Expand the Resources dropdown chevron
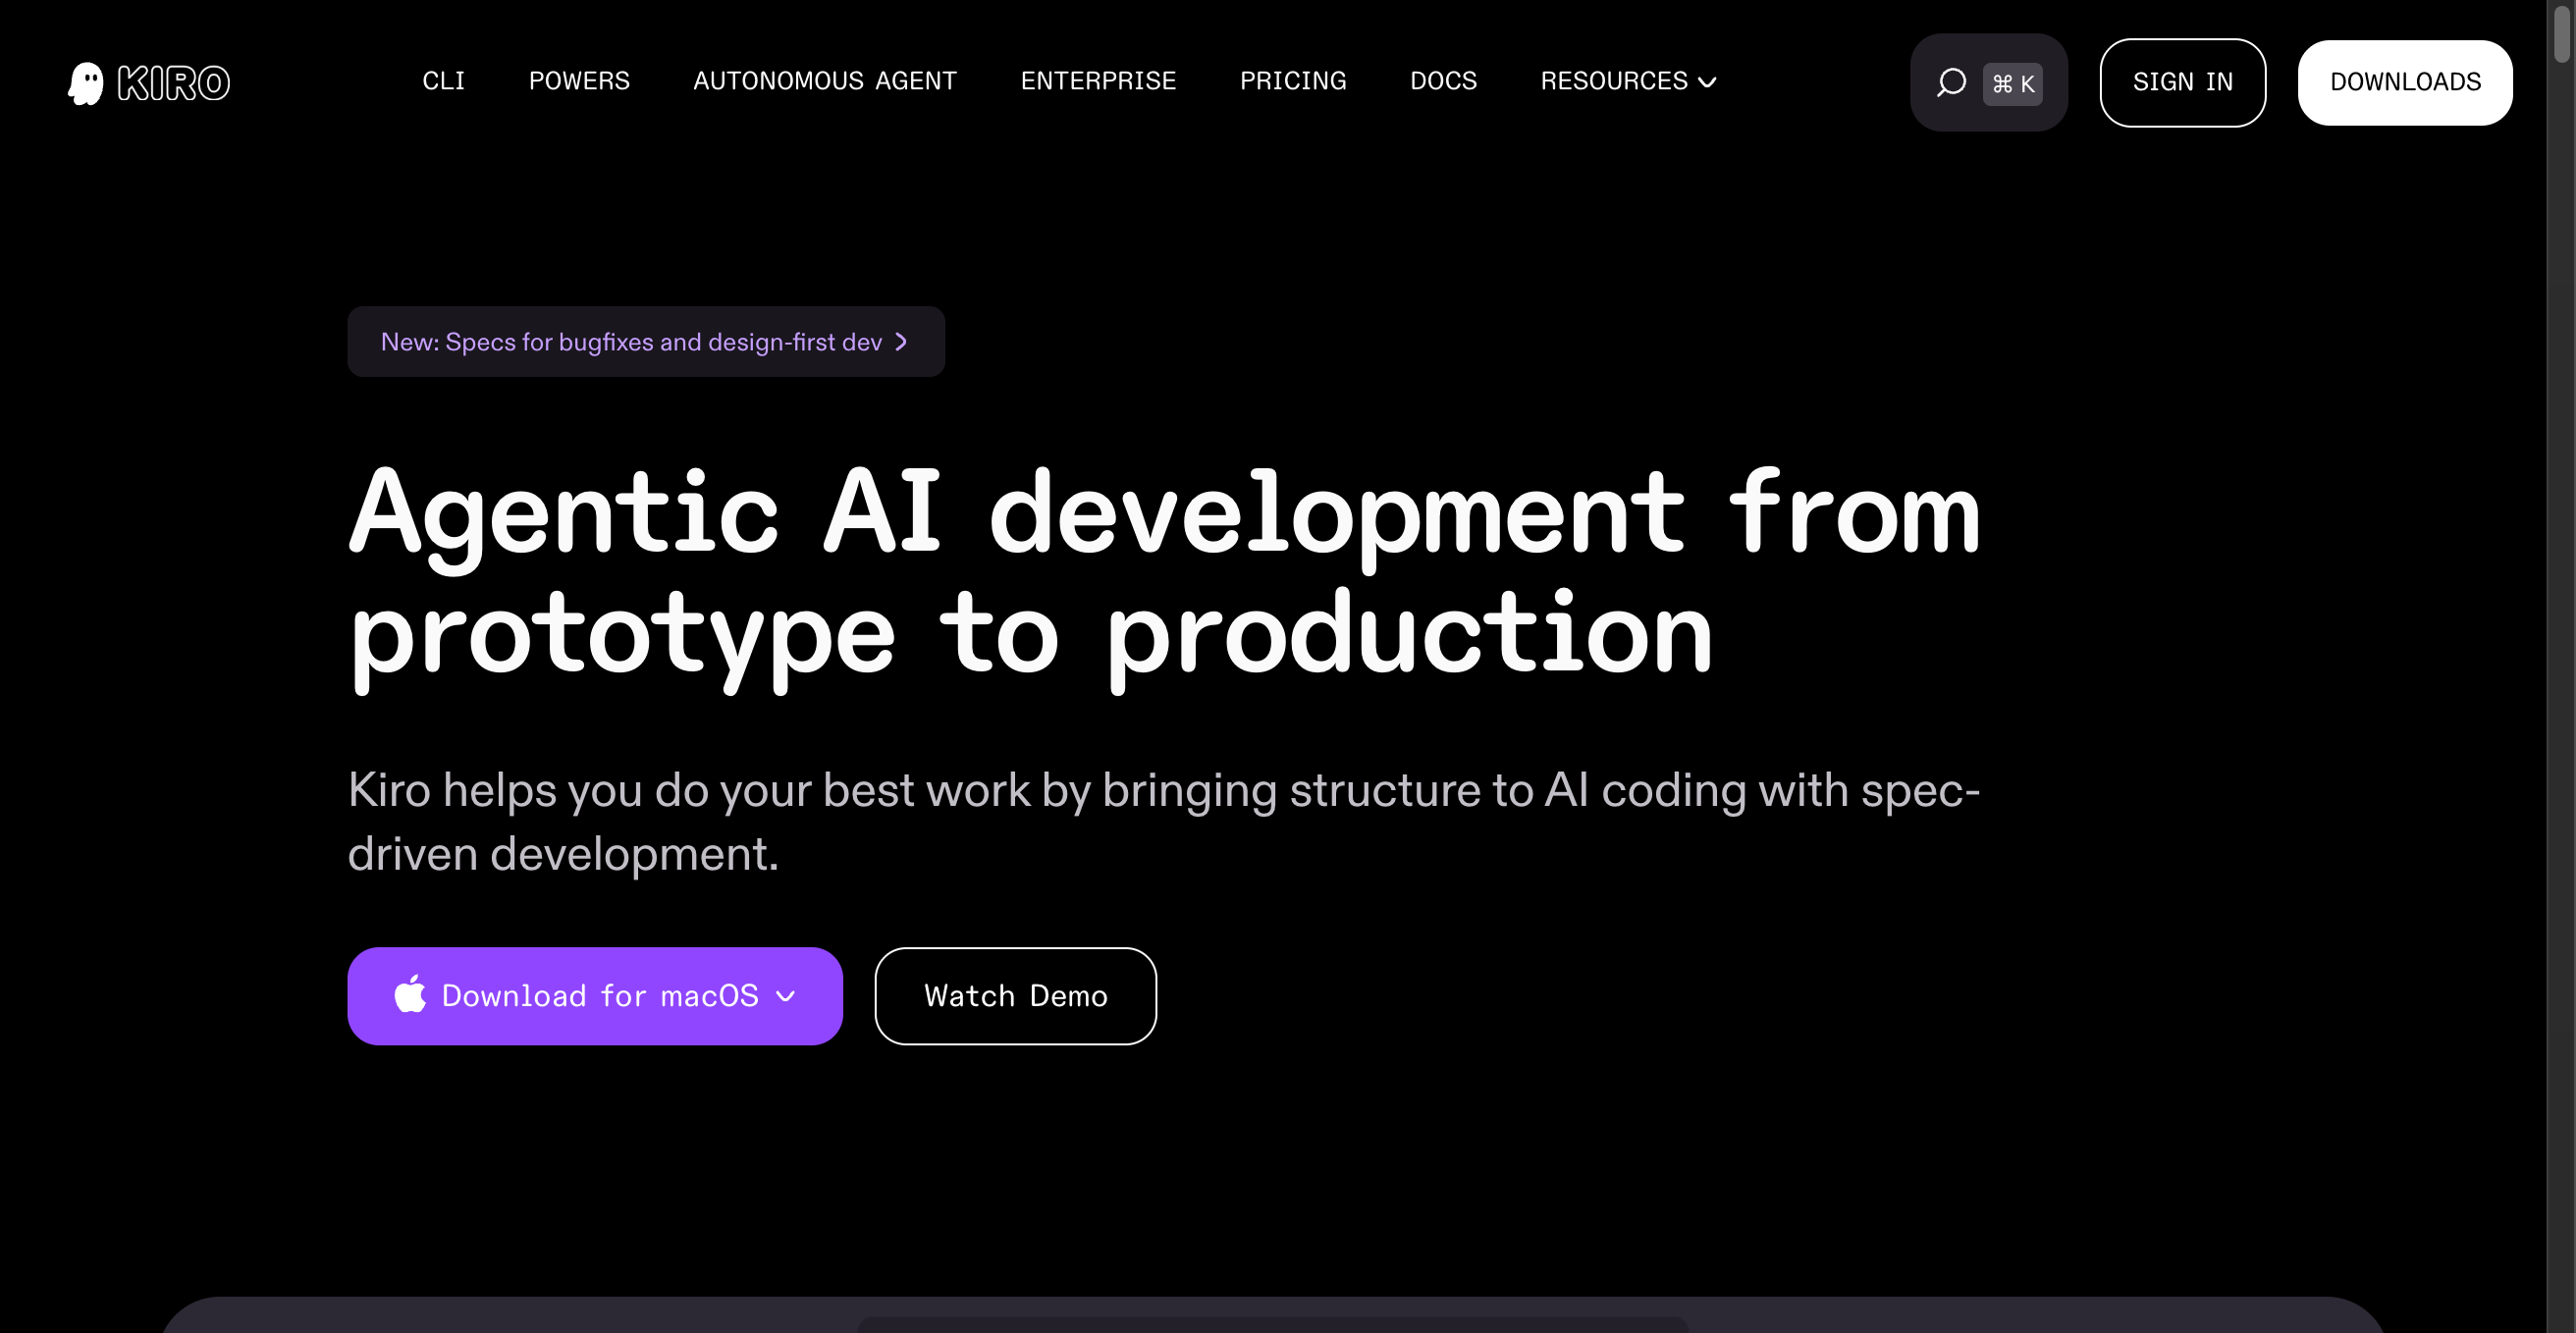The height and width of the screenshot is (1333, 2576). (1708, 82)
